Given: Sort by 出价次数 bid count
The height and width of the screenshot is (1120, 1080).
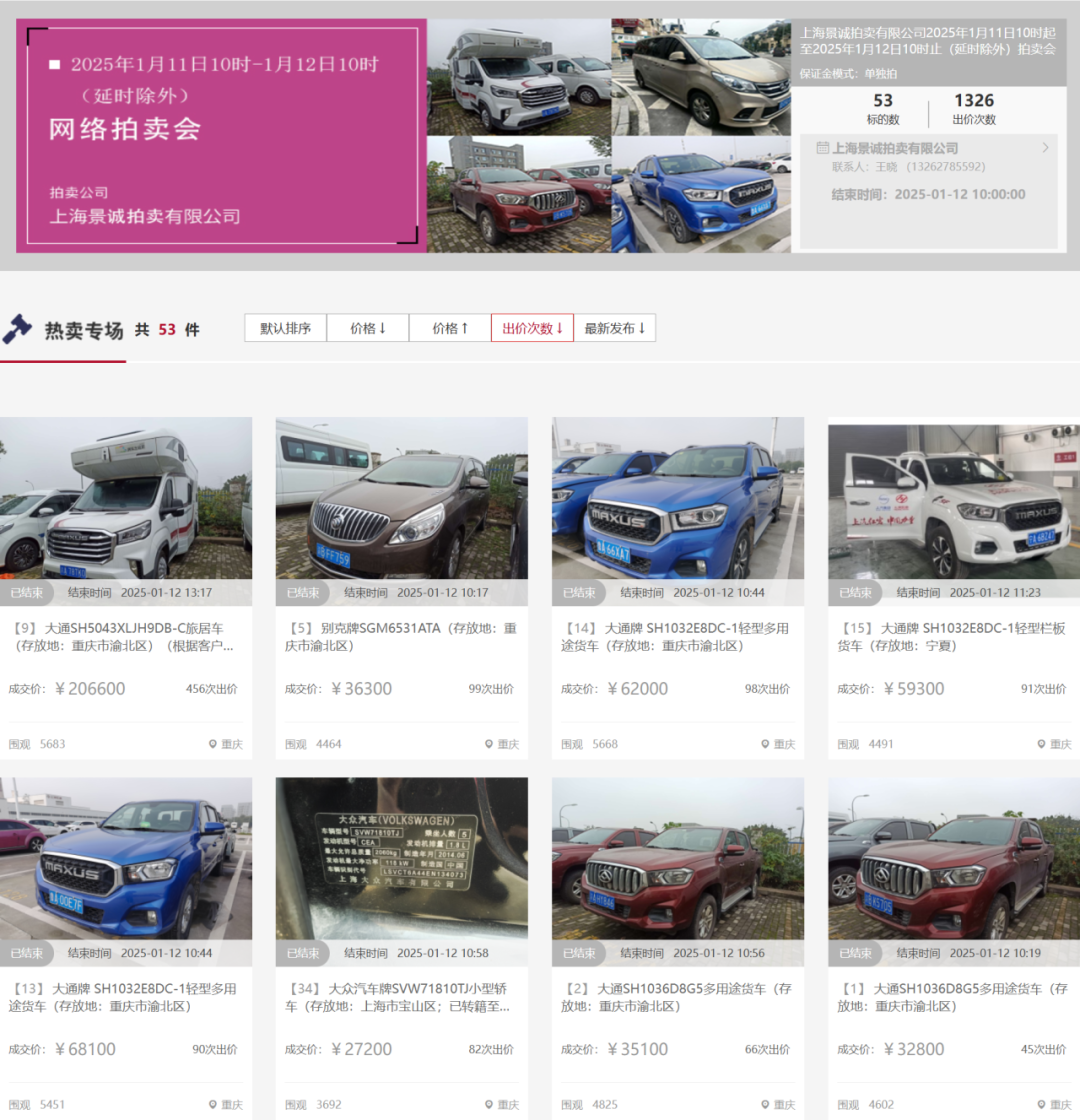Looking at the screenshot, I should point(532,328).
